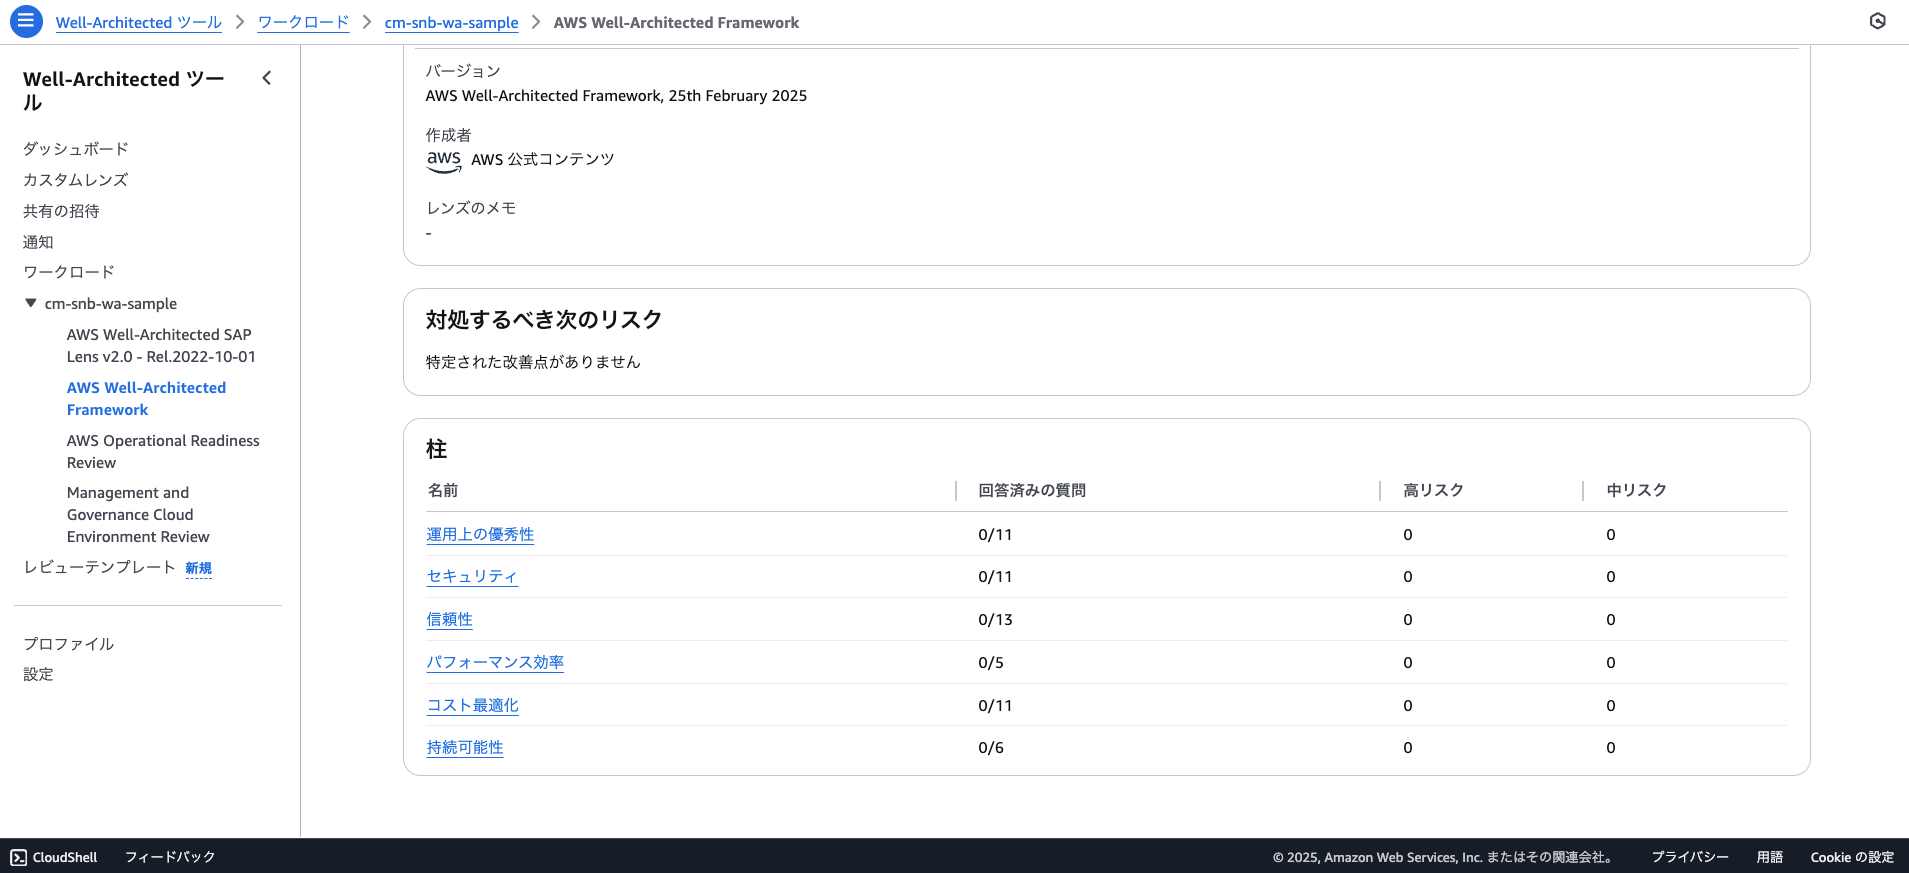The image size is (1909, 873).
Task: Collapse the cm-snb-wa-sample tree node
Action: tap(31, 303)
